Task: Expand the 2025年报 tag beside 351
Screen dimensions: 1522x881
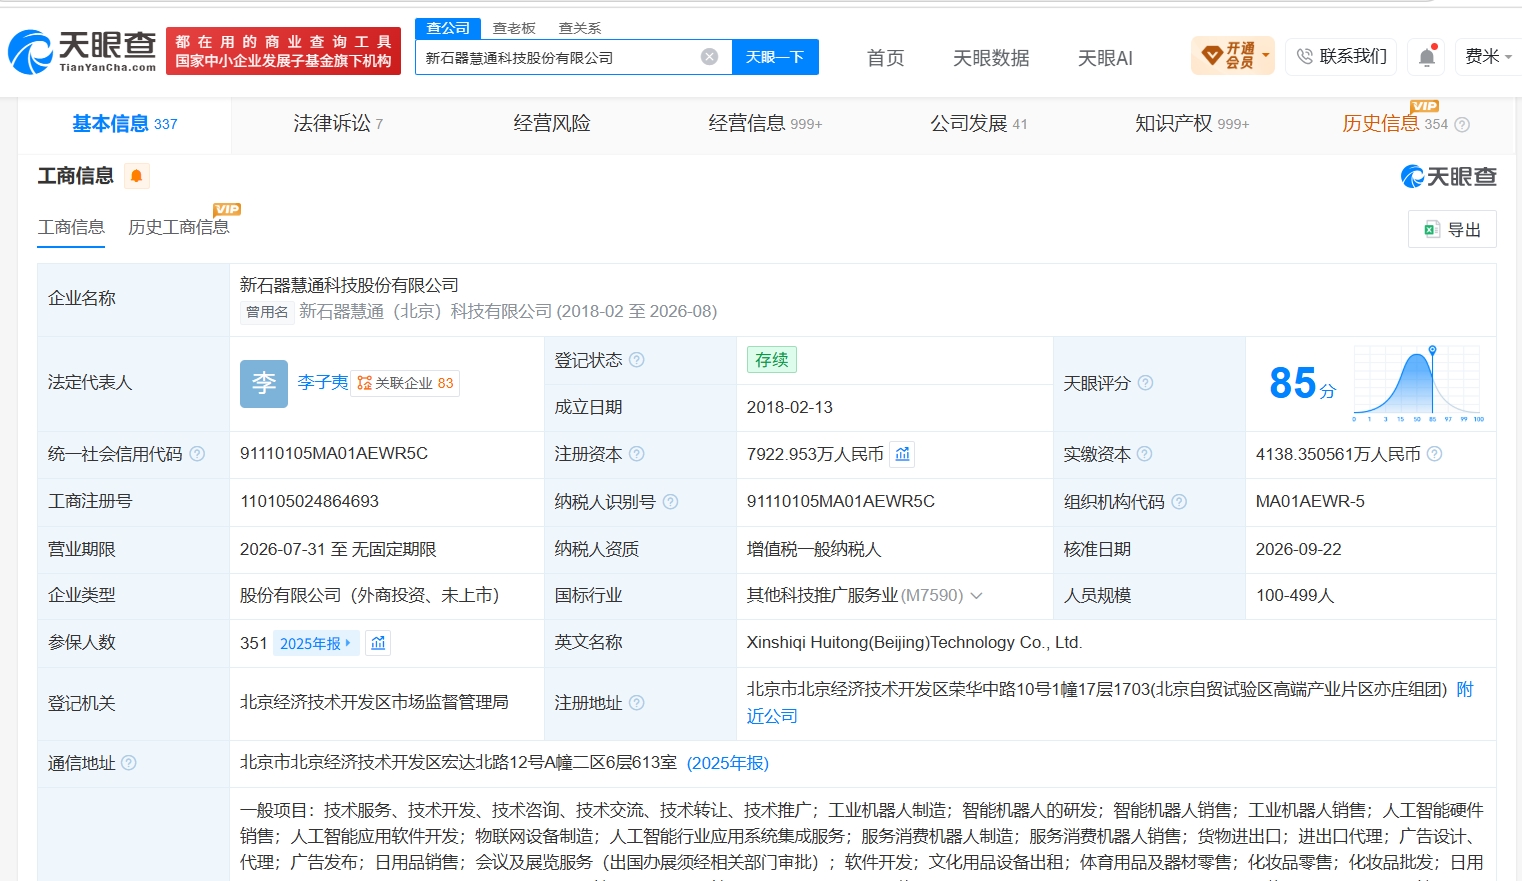Action: tap(316, 643)
